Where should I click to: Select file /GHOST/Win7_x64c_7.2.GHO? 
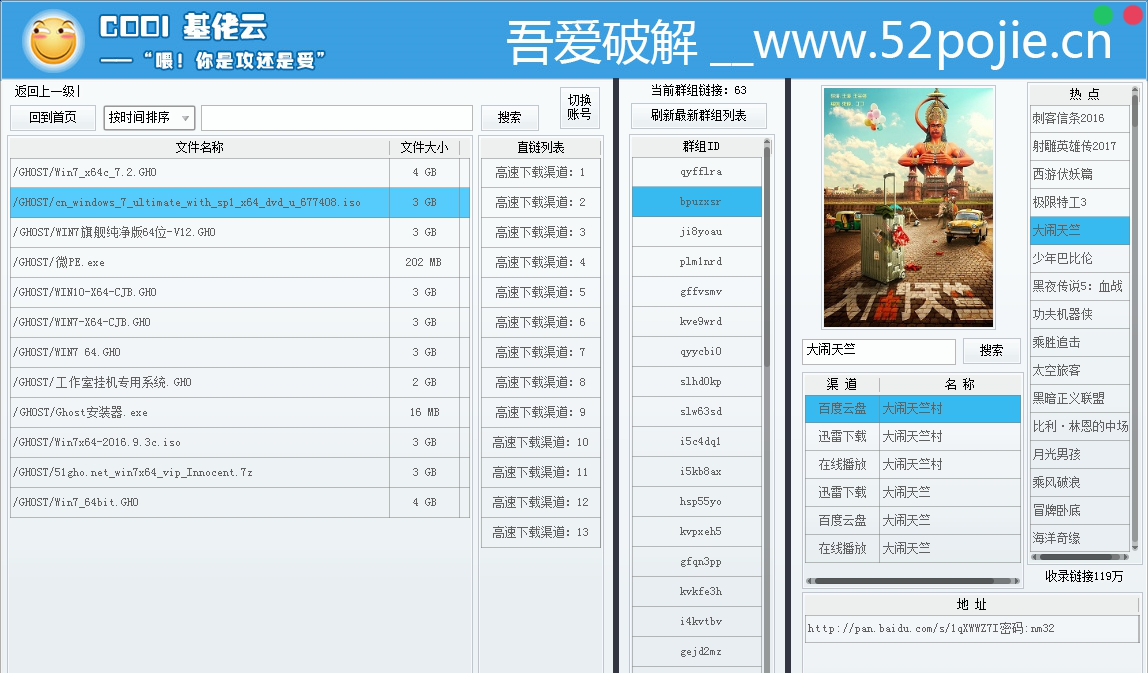(239, 173)
